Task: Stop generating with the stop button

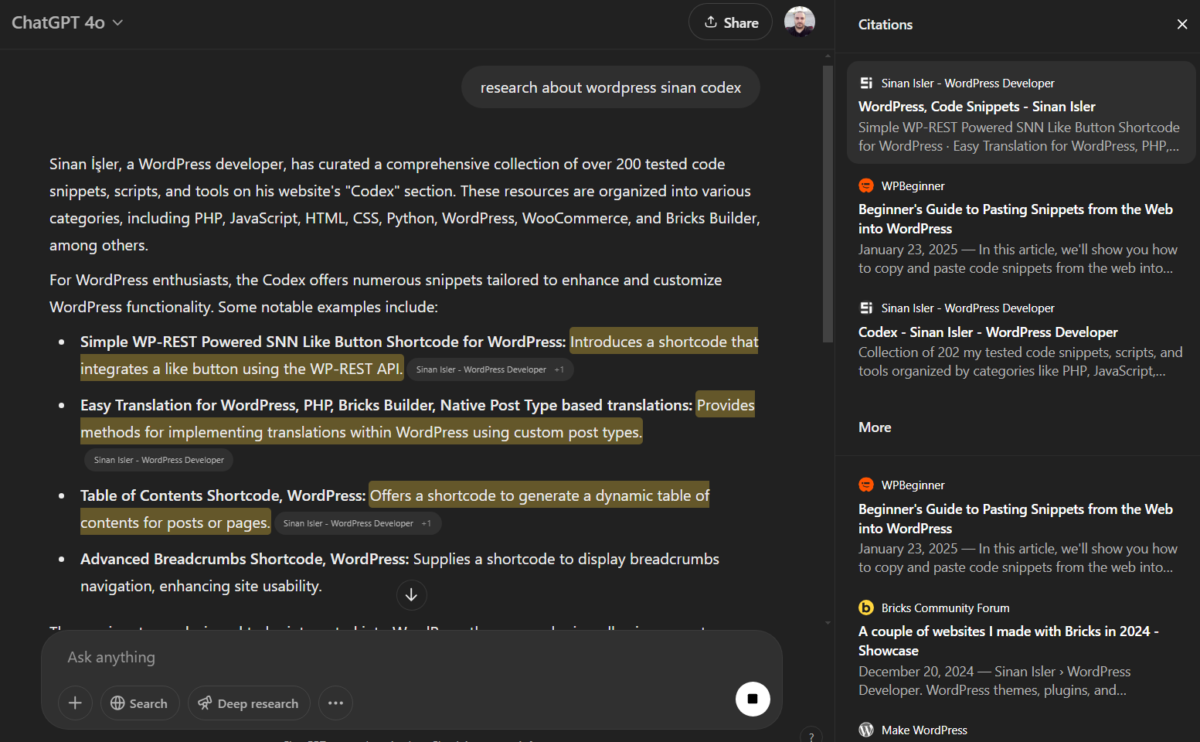Action: (x=753, y=699)
